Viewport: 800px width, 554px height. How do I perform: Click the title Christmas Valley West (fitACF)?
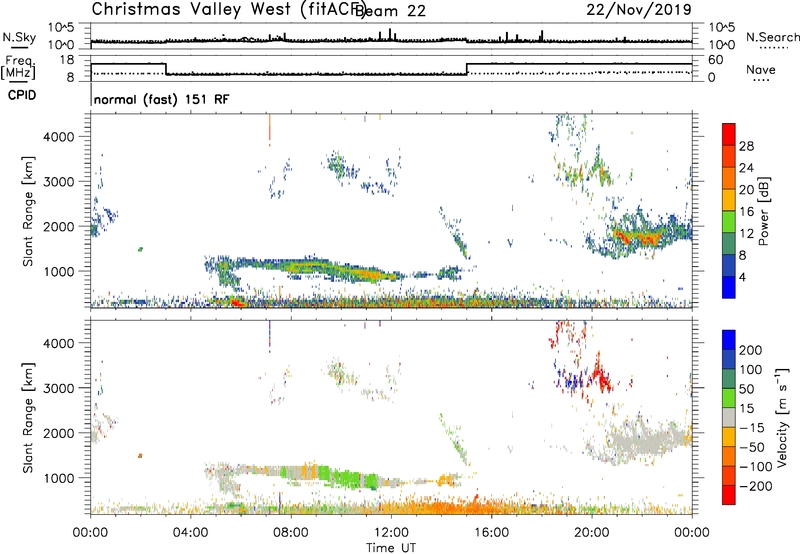click(x=228, y=10)
